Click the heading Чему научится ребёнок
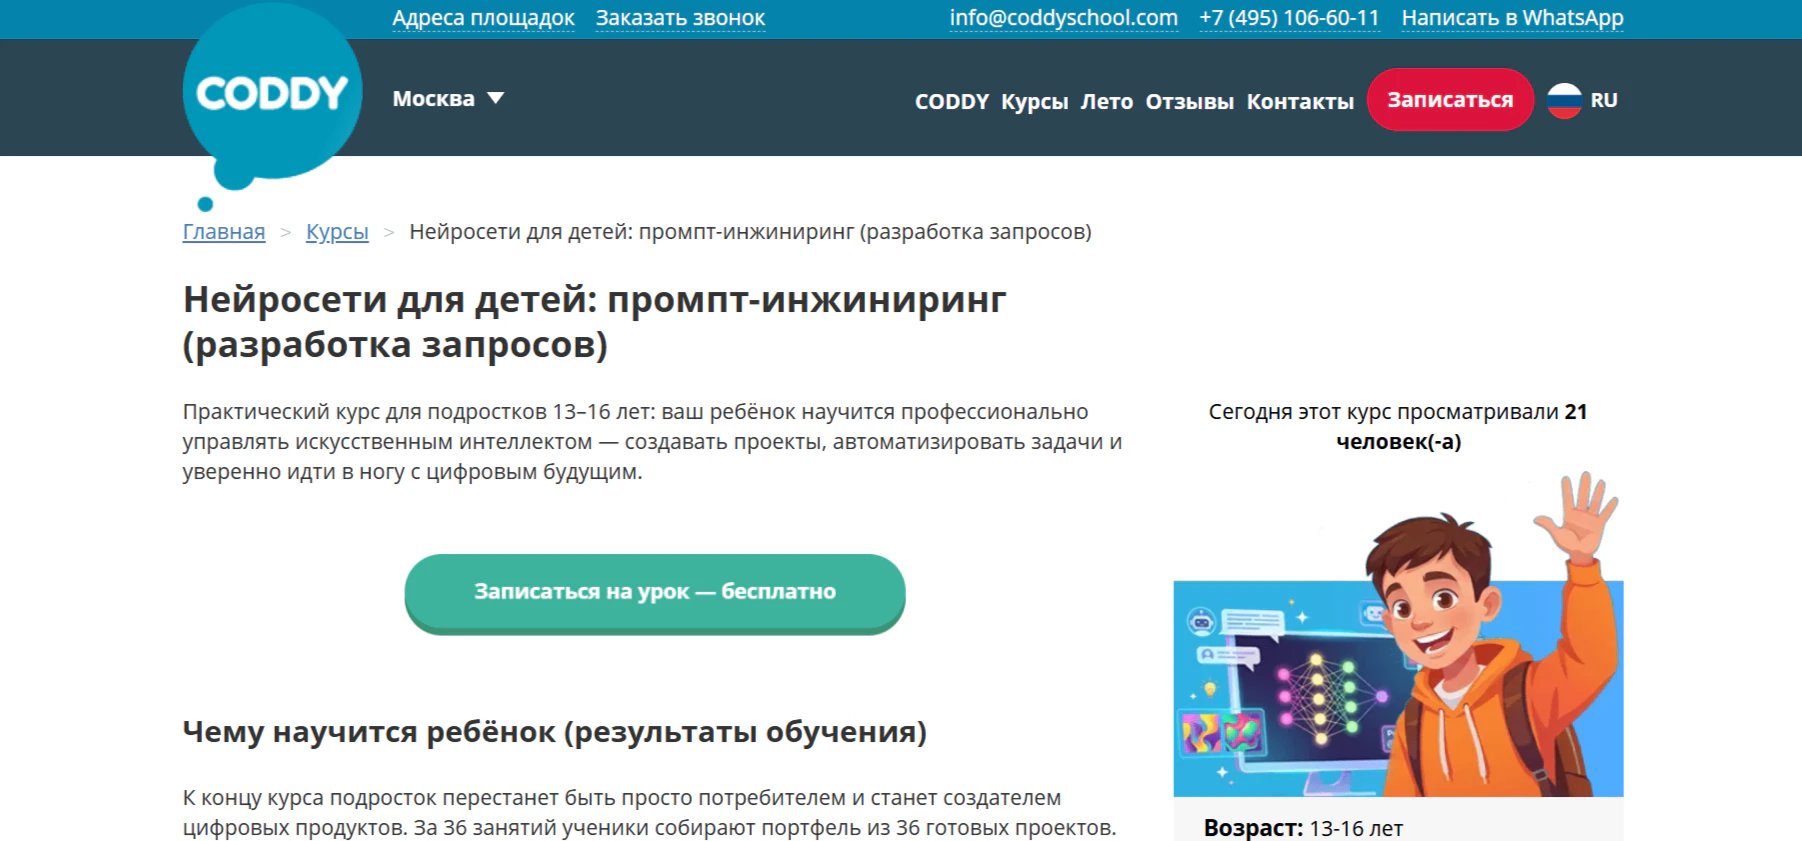1802x841 pixels. click(x=554, y=732)
